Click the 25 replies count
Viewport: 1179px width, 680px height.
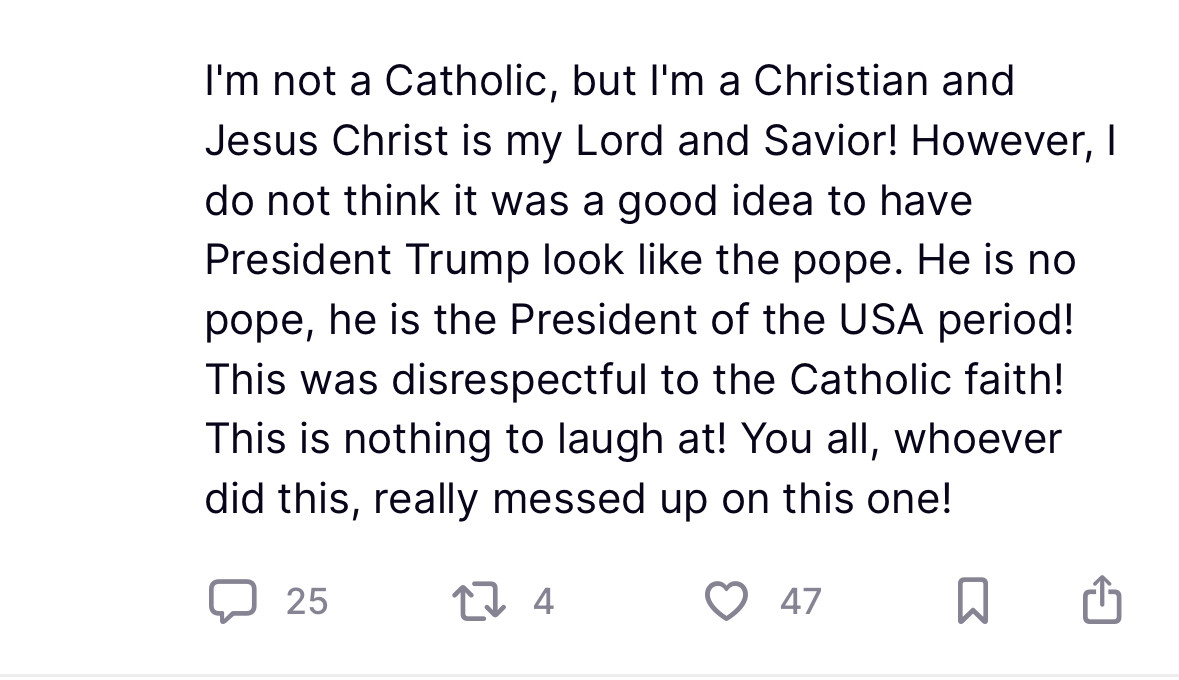307,602
